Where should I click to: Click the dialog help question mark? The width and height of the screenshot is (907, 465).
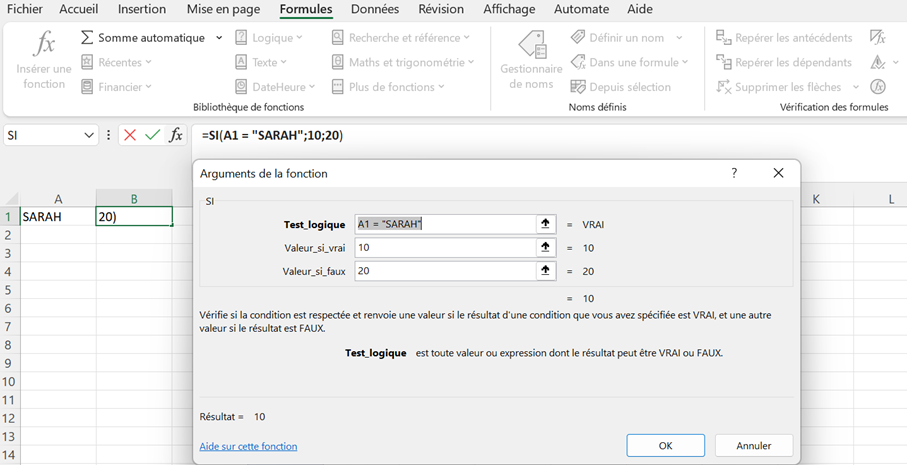[734, 173]
